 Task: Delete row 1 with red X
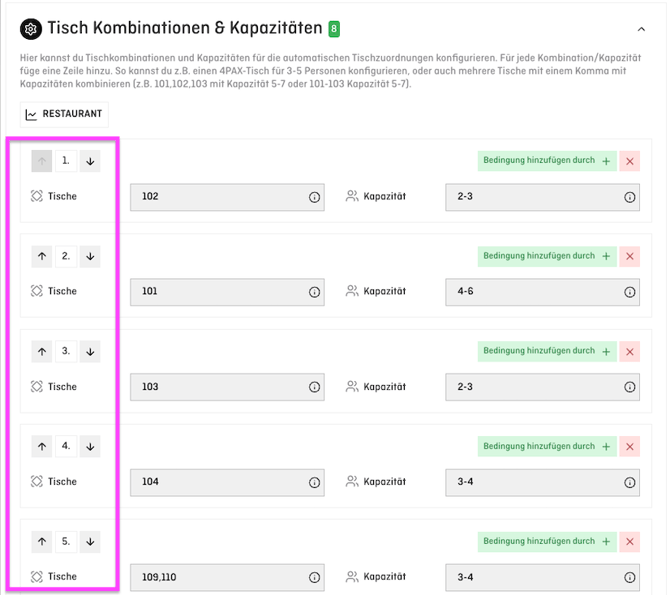click(629, 161)
